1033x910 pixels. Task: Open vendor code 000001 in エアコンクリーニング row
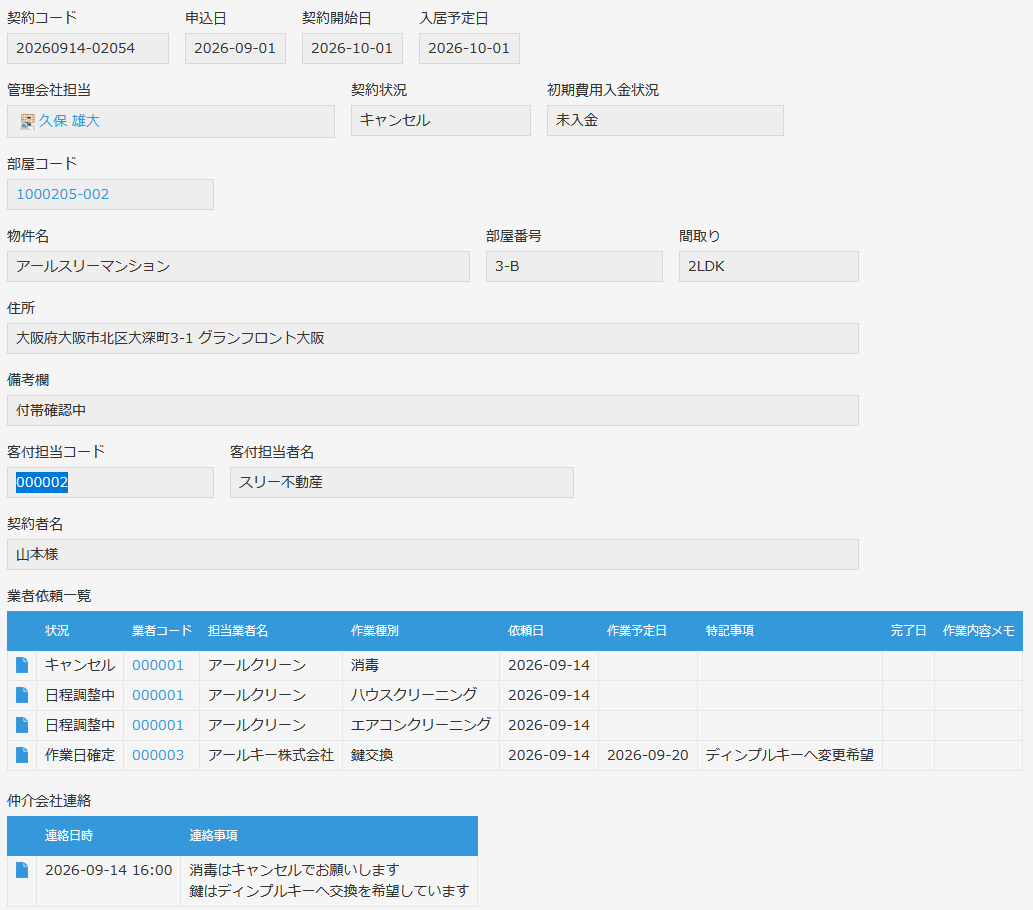tap(158, 725)
